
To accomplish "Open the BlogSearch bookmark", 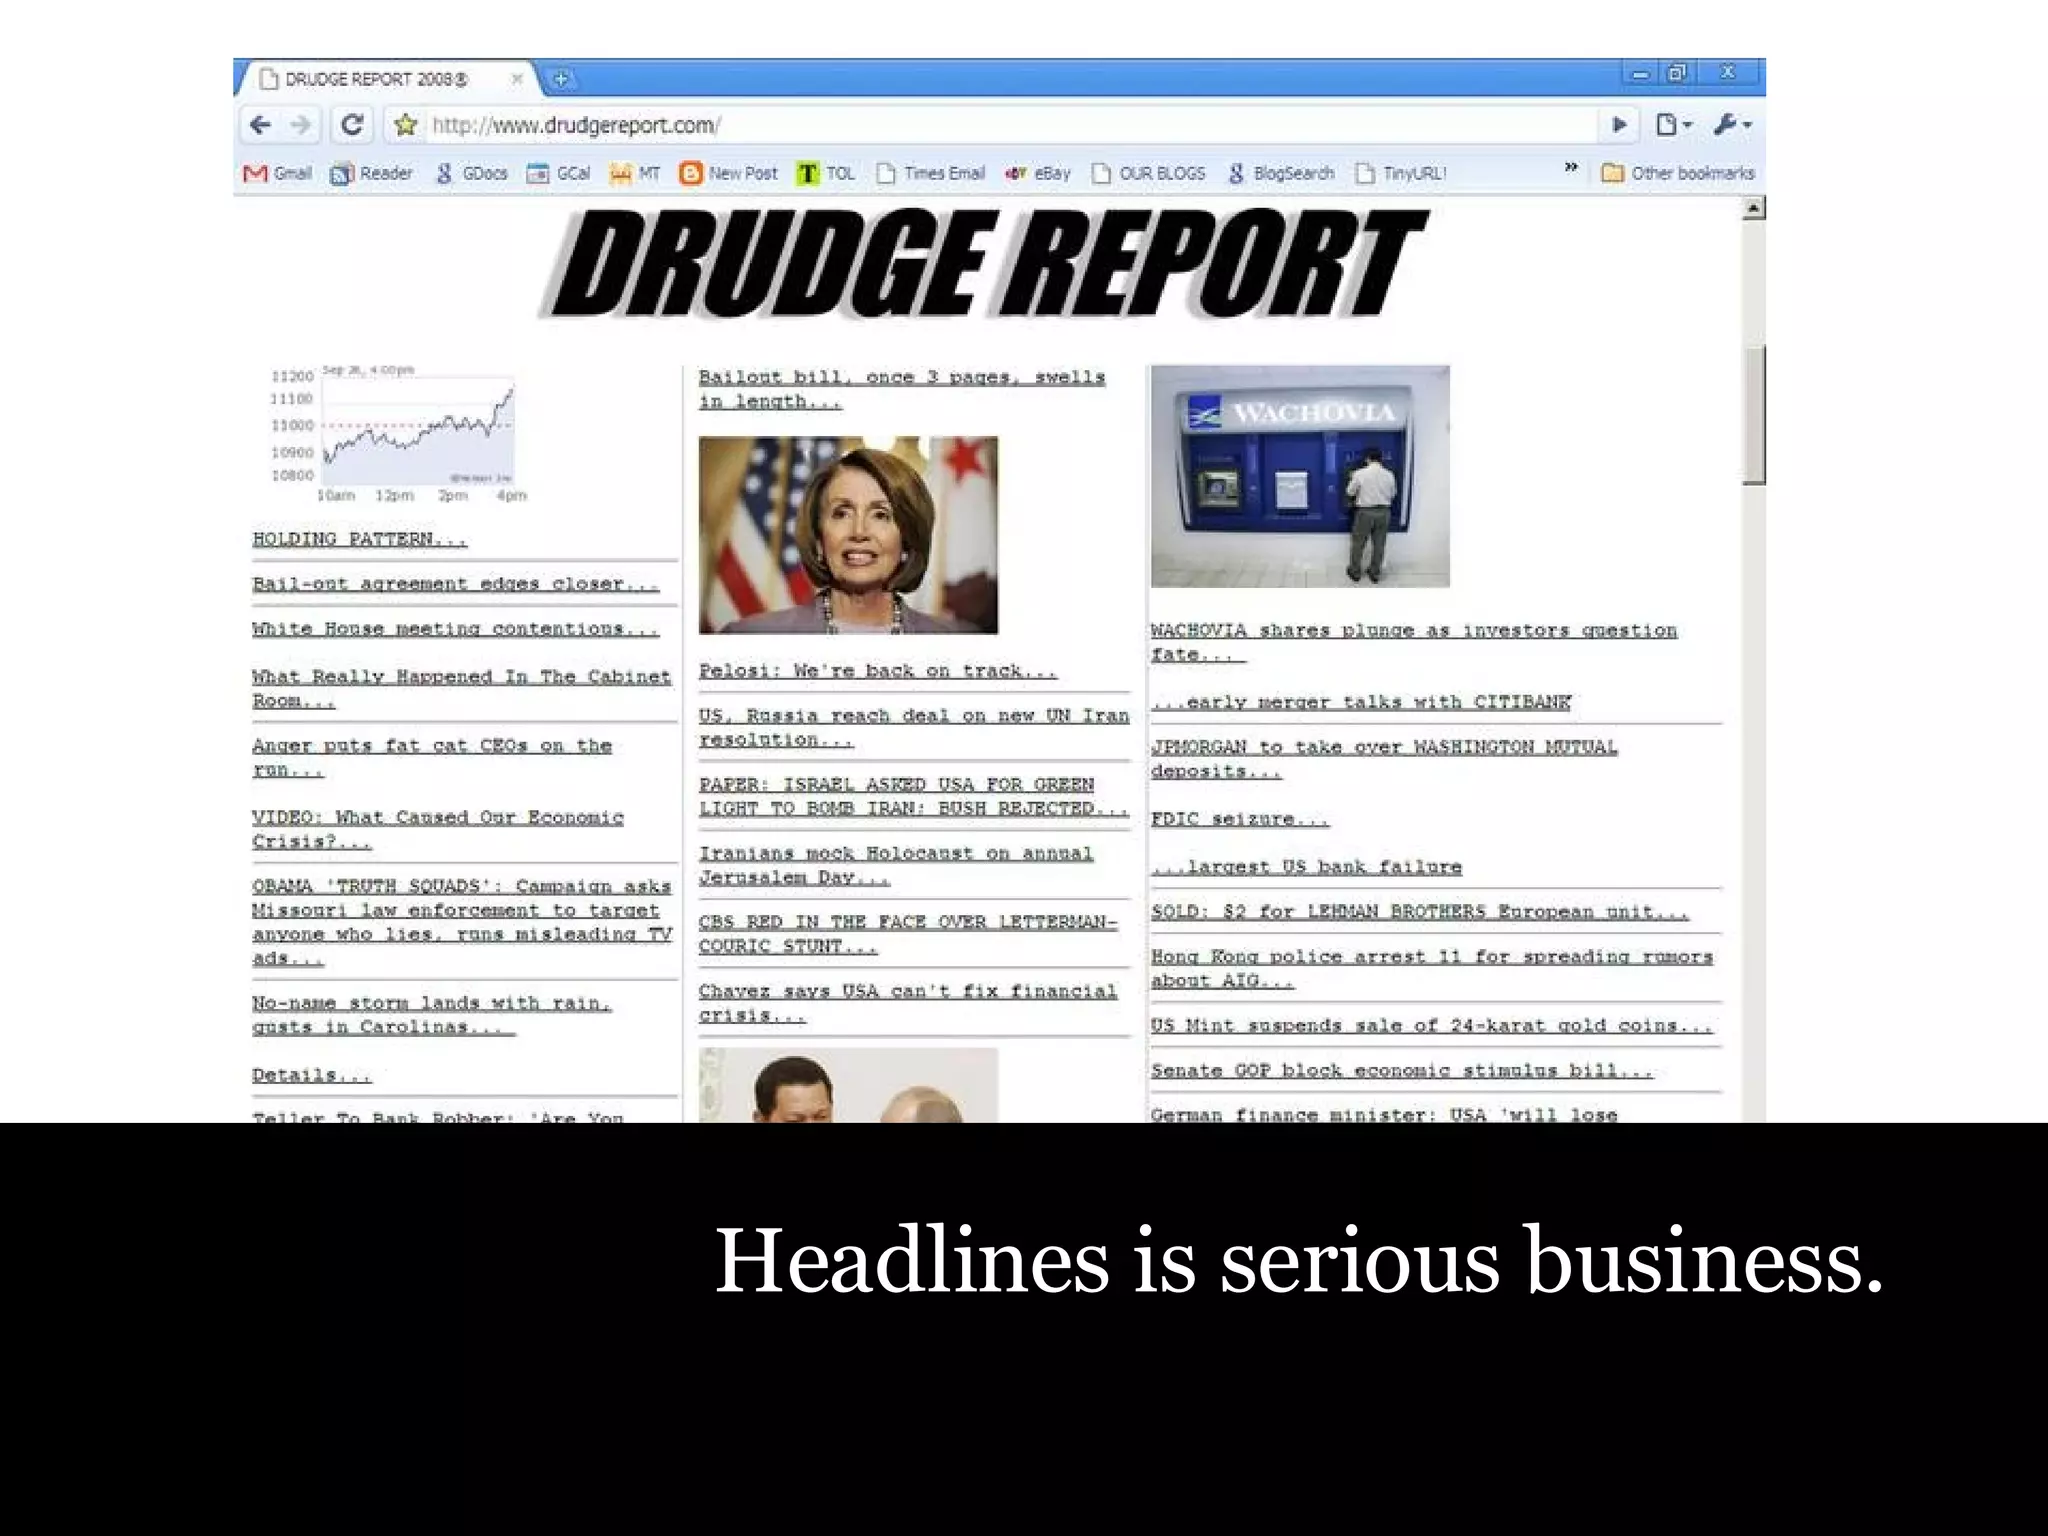I will point(1281,173).
